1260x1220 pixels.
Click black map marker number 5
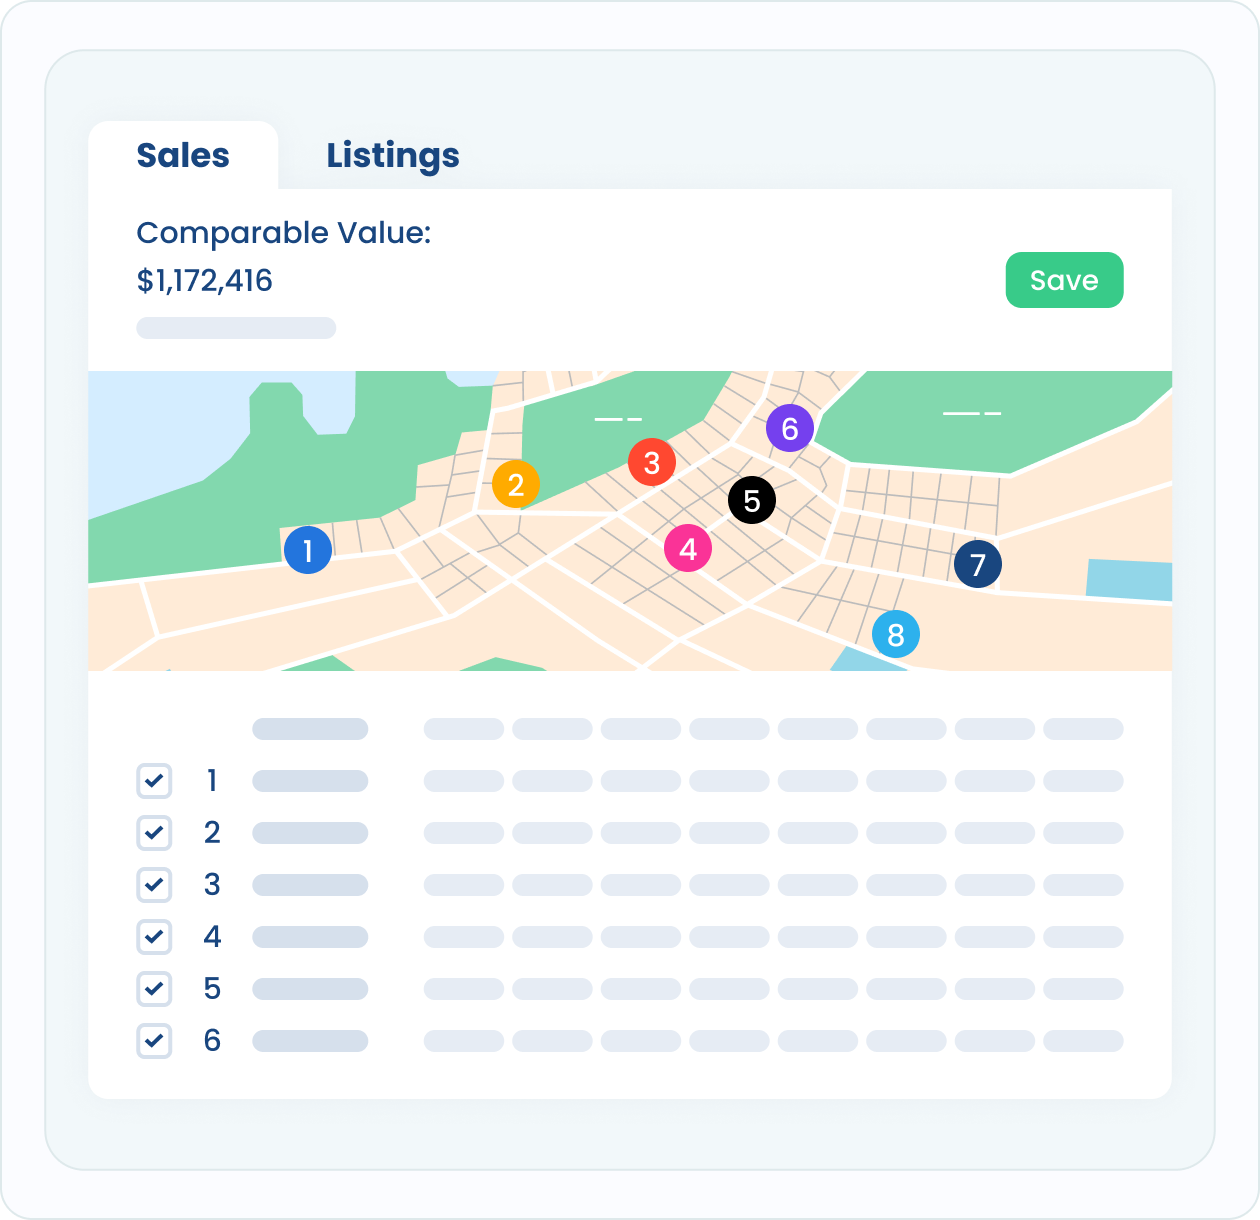tap(752, 501)
